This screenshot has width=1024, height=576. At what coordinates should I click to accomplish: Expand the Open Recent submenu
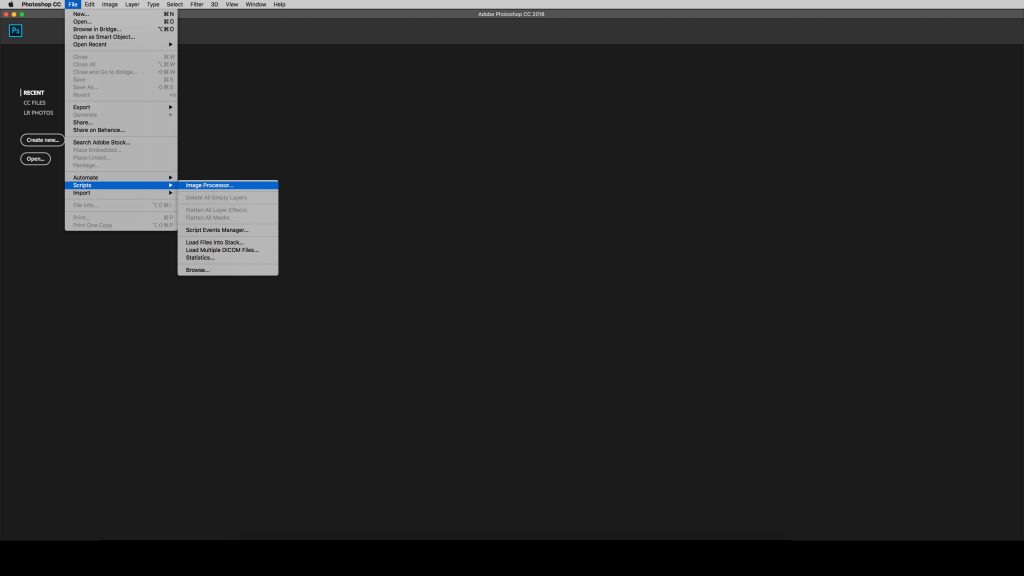coord(121,44)
